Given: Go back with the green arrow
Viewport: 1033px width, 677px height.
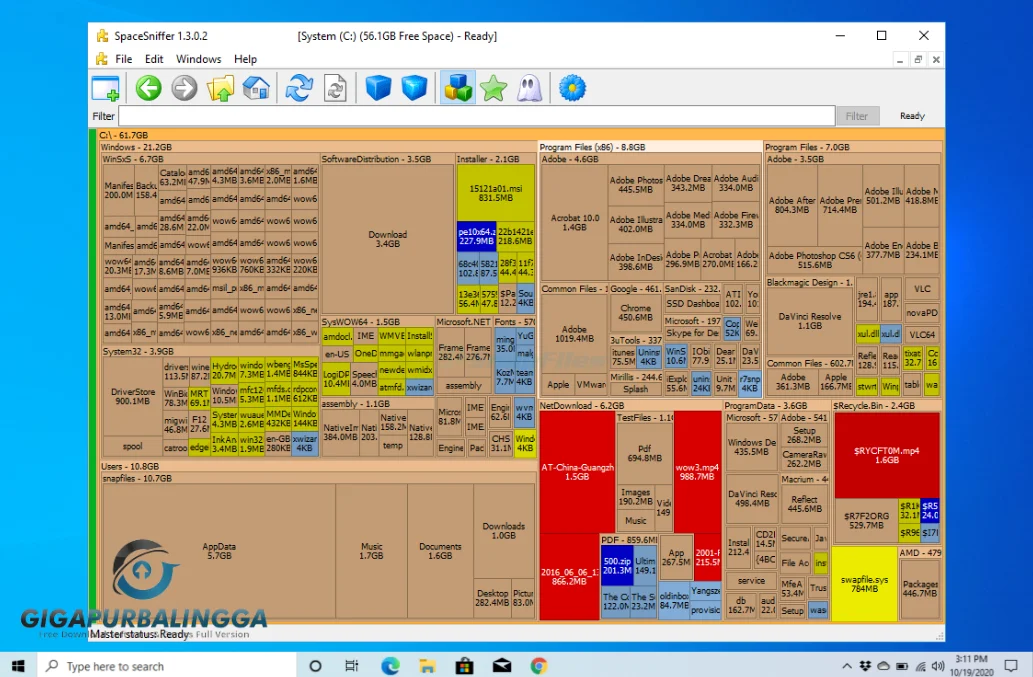Looking at the screenshot, I should [x=149, y=88].
